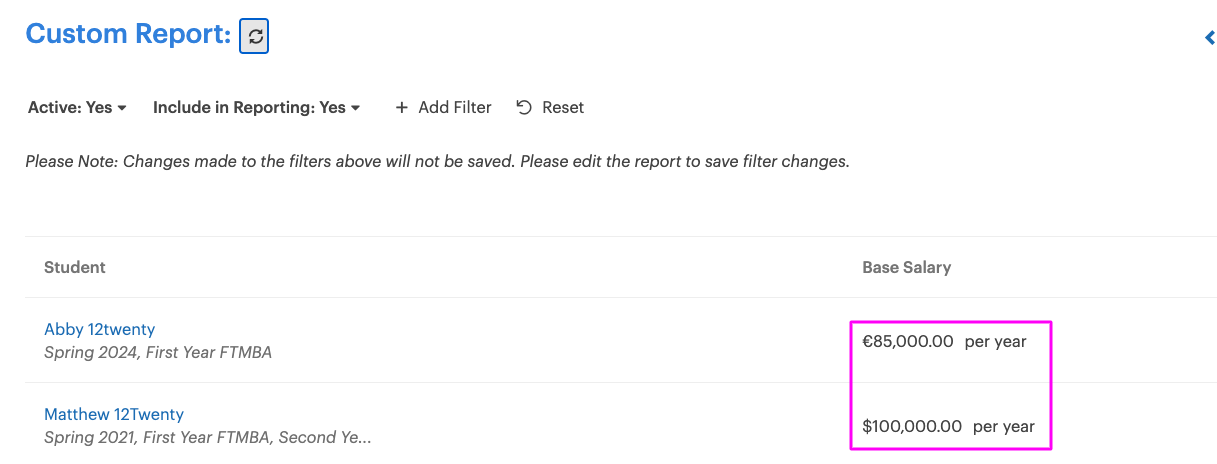Open Abby 12twenty's student profile
Image resolution: width=1217 pixels, height=464 pixels.
point(100,329)
